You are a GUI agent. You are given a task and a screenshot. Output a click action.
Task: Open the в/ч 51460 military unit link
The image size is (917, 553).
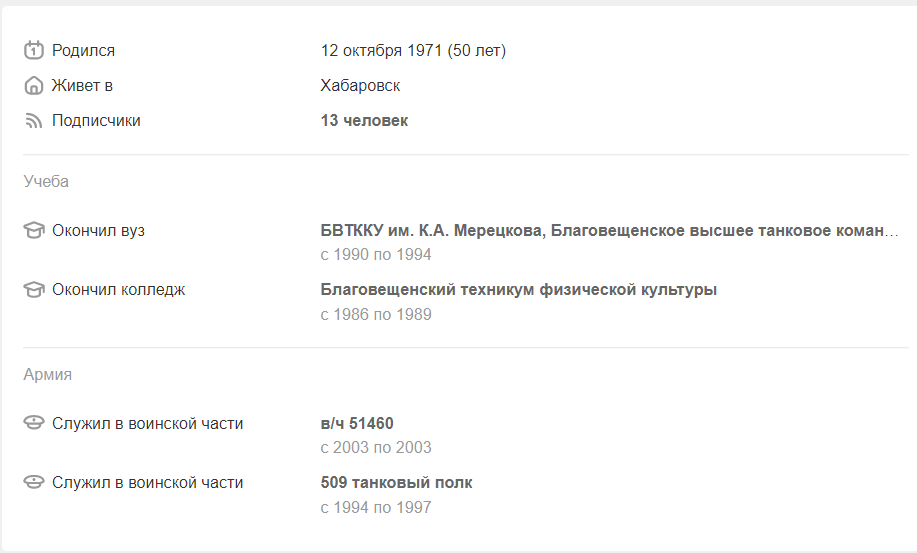click(357, 423)
